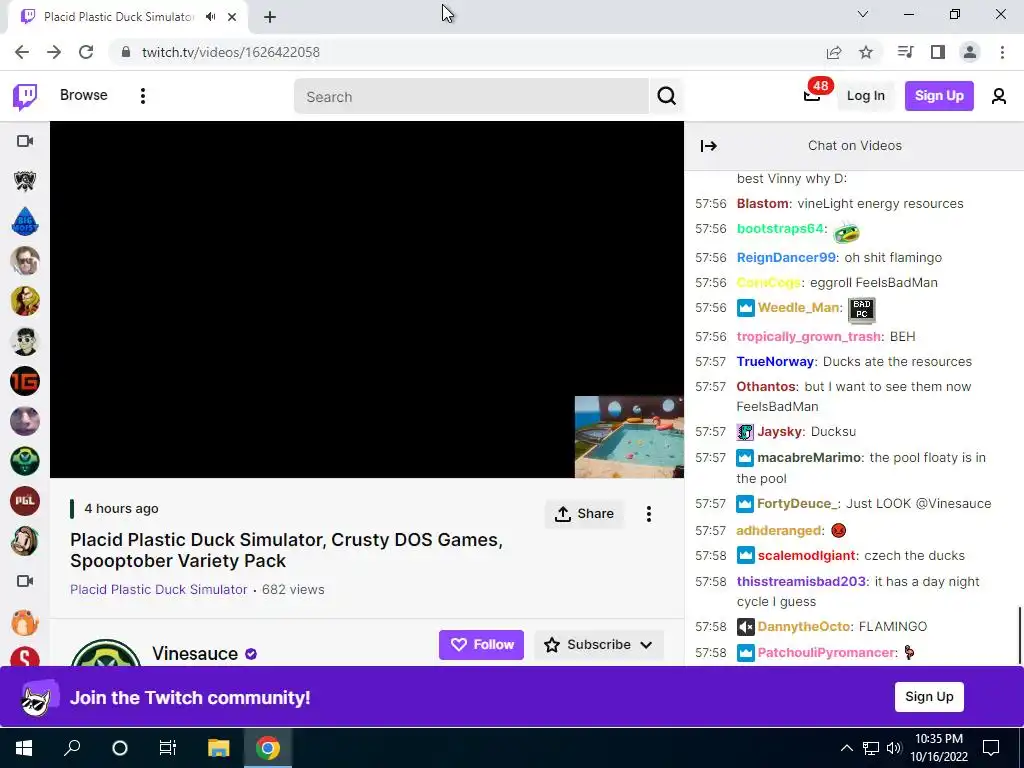Open the notifications inbox with 48 badge
This screenshot has height=768, width=1024.
812,95
